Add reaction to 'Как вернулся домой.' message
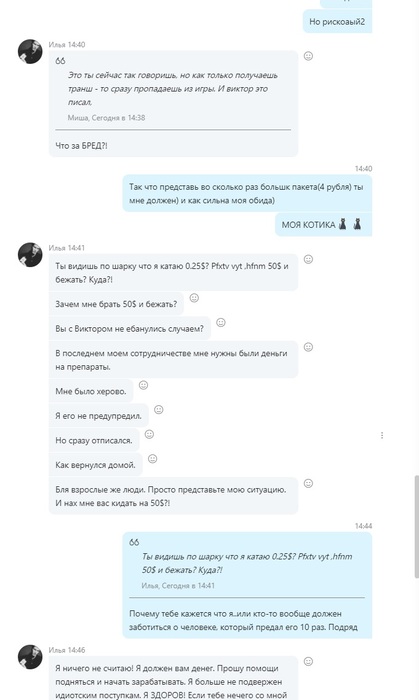This screenshot has height=700, width=419. [152, 458]
